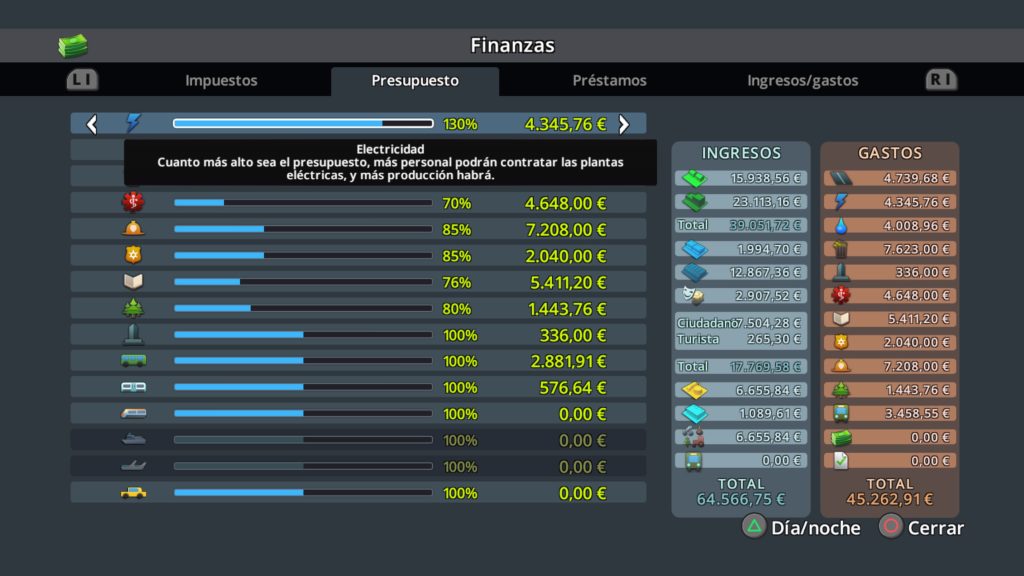Open the Préstamos tab
This screenshot has width=1024, height=576.
[609, 81]
